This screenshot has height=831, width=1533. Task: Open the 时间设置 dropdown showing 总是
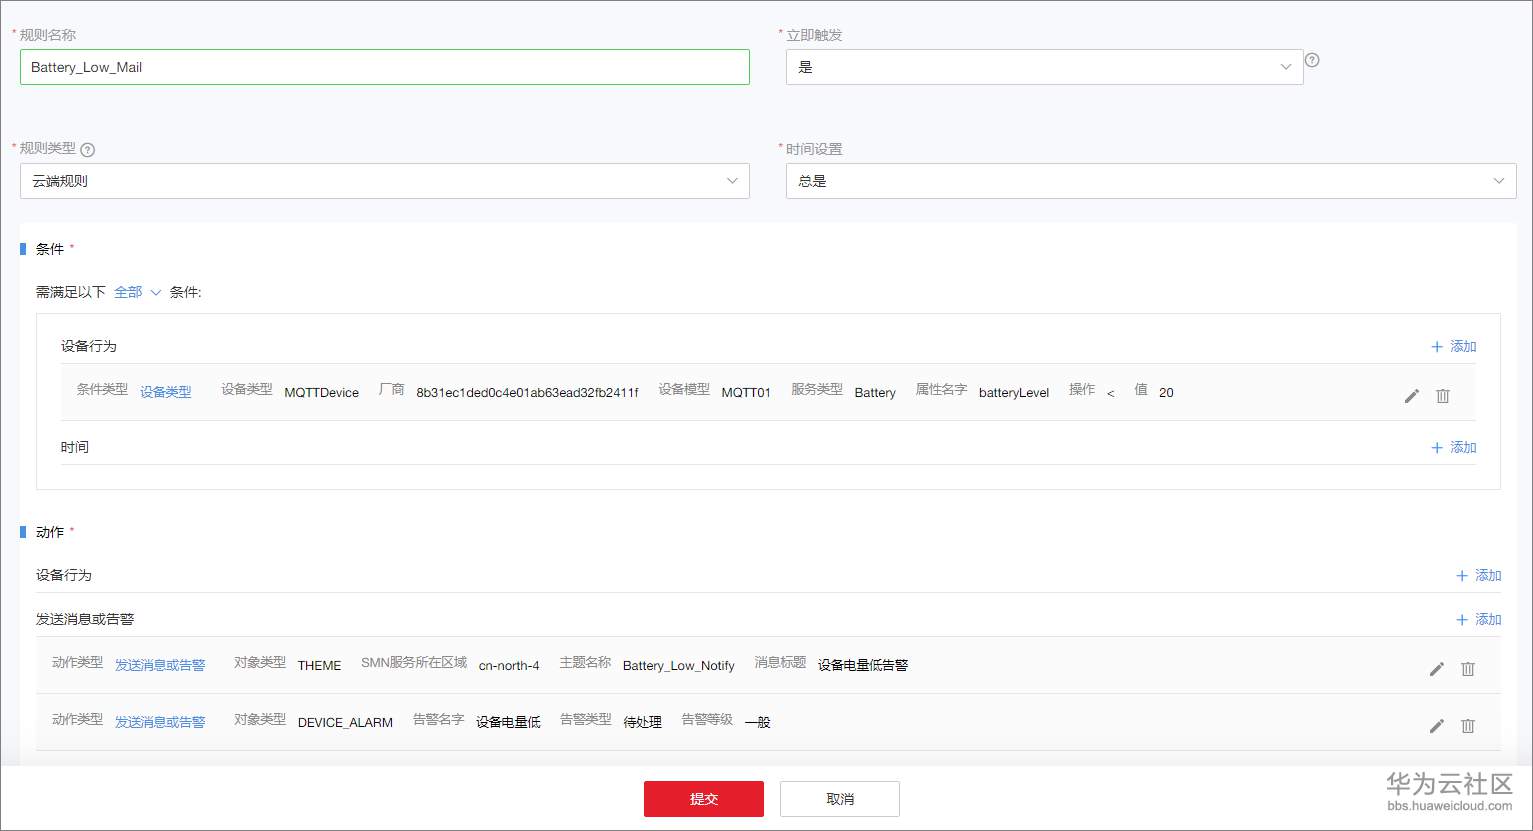pos(1151,181)
